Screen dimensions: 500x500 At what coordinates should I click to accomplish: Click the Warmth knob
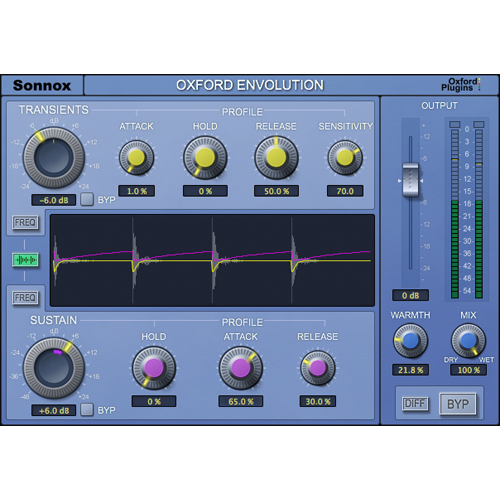click(410, 341)
